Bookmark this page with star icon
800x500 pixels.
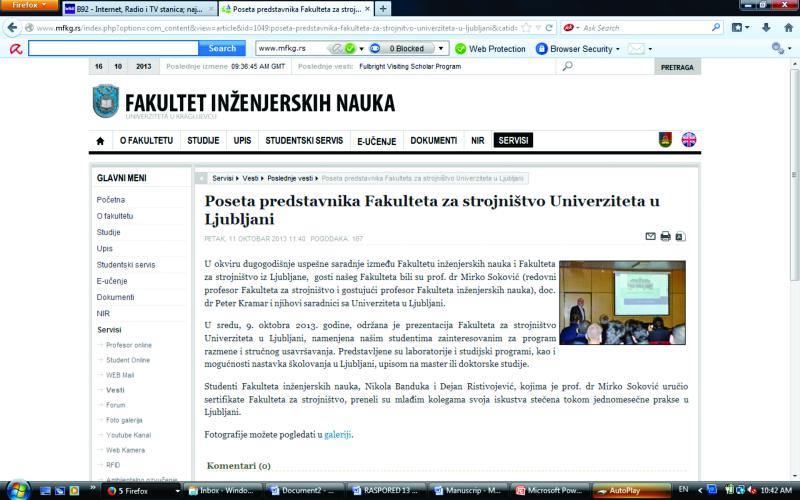point(527,28)
